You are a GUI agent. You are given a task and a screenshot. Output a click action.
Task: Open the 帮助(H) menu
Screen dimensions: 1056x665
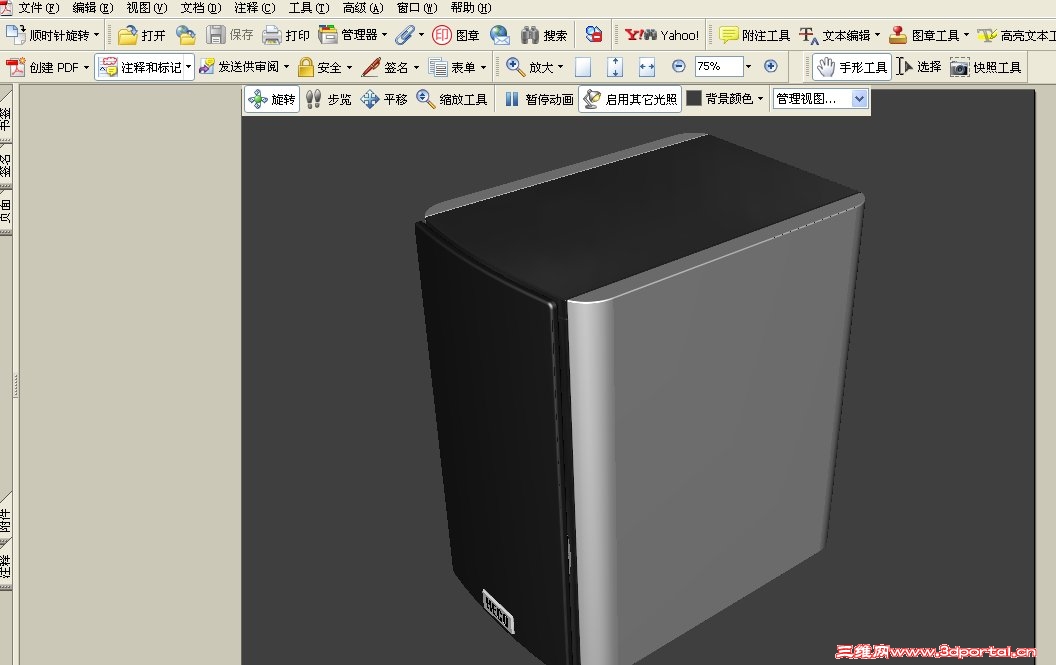click(471, 8)
